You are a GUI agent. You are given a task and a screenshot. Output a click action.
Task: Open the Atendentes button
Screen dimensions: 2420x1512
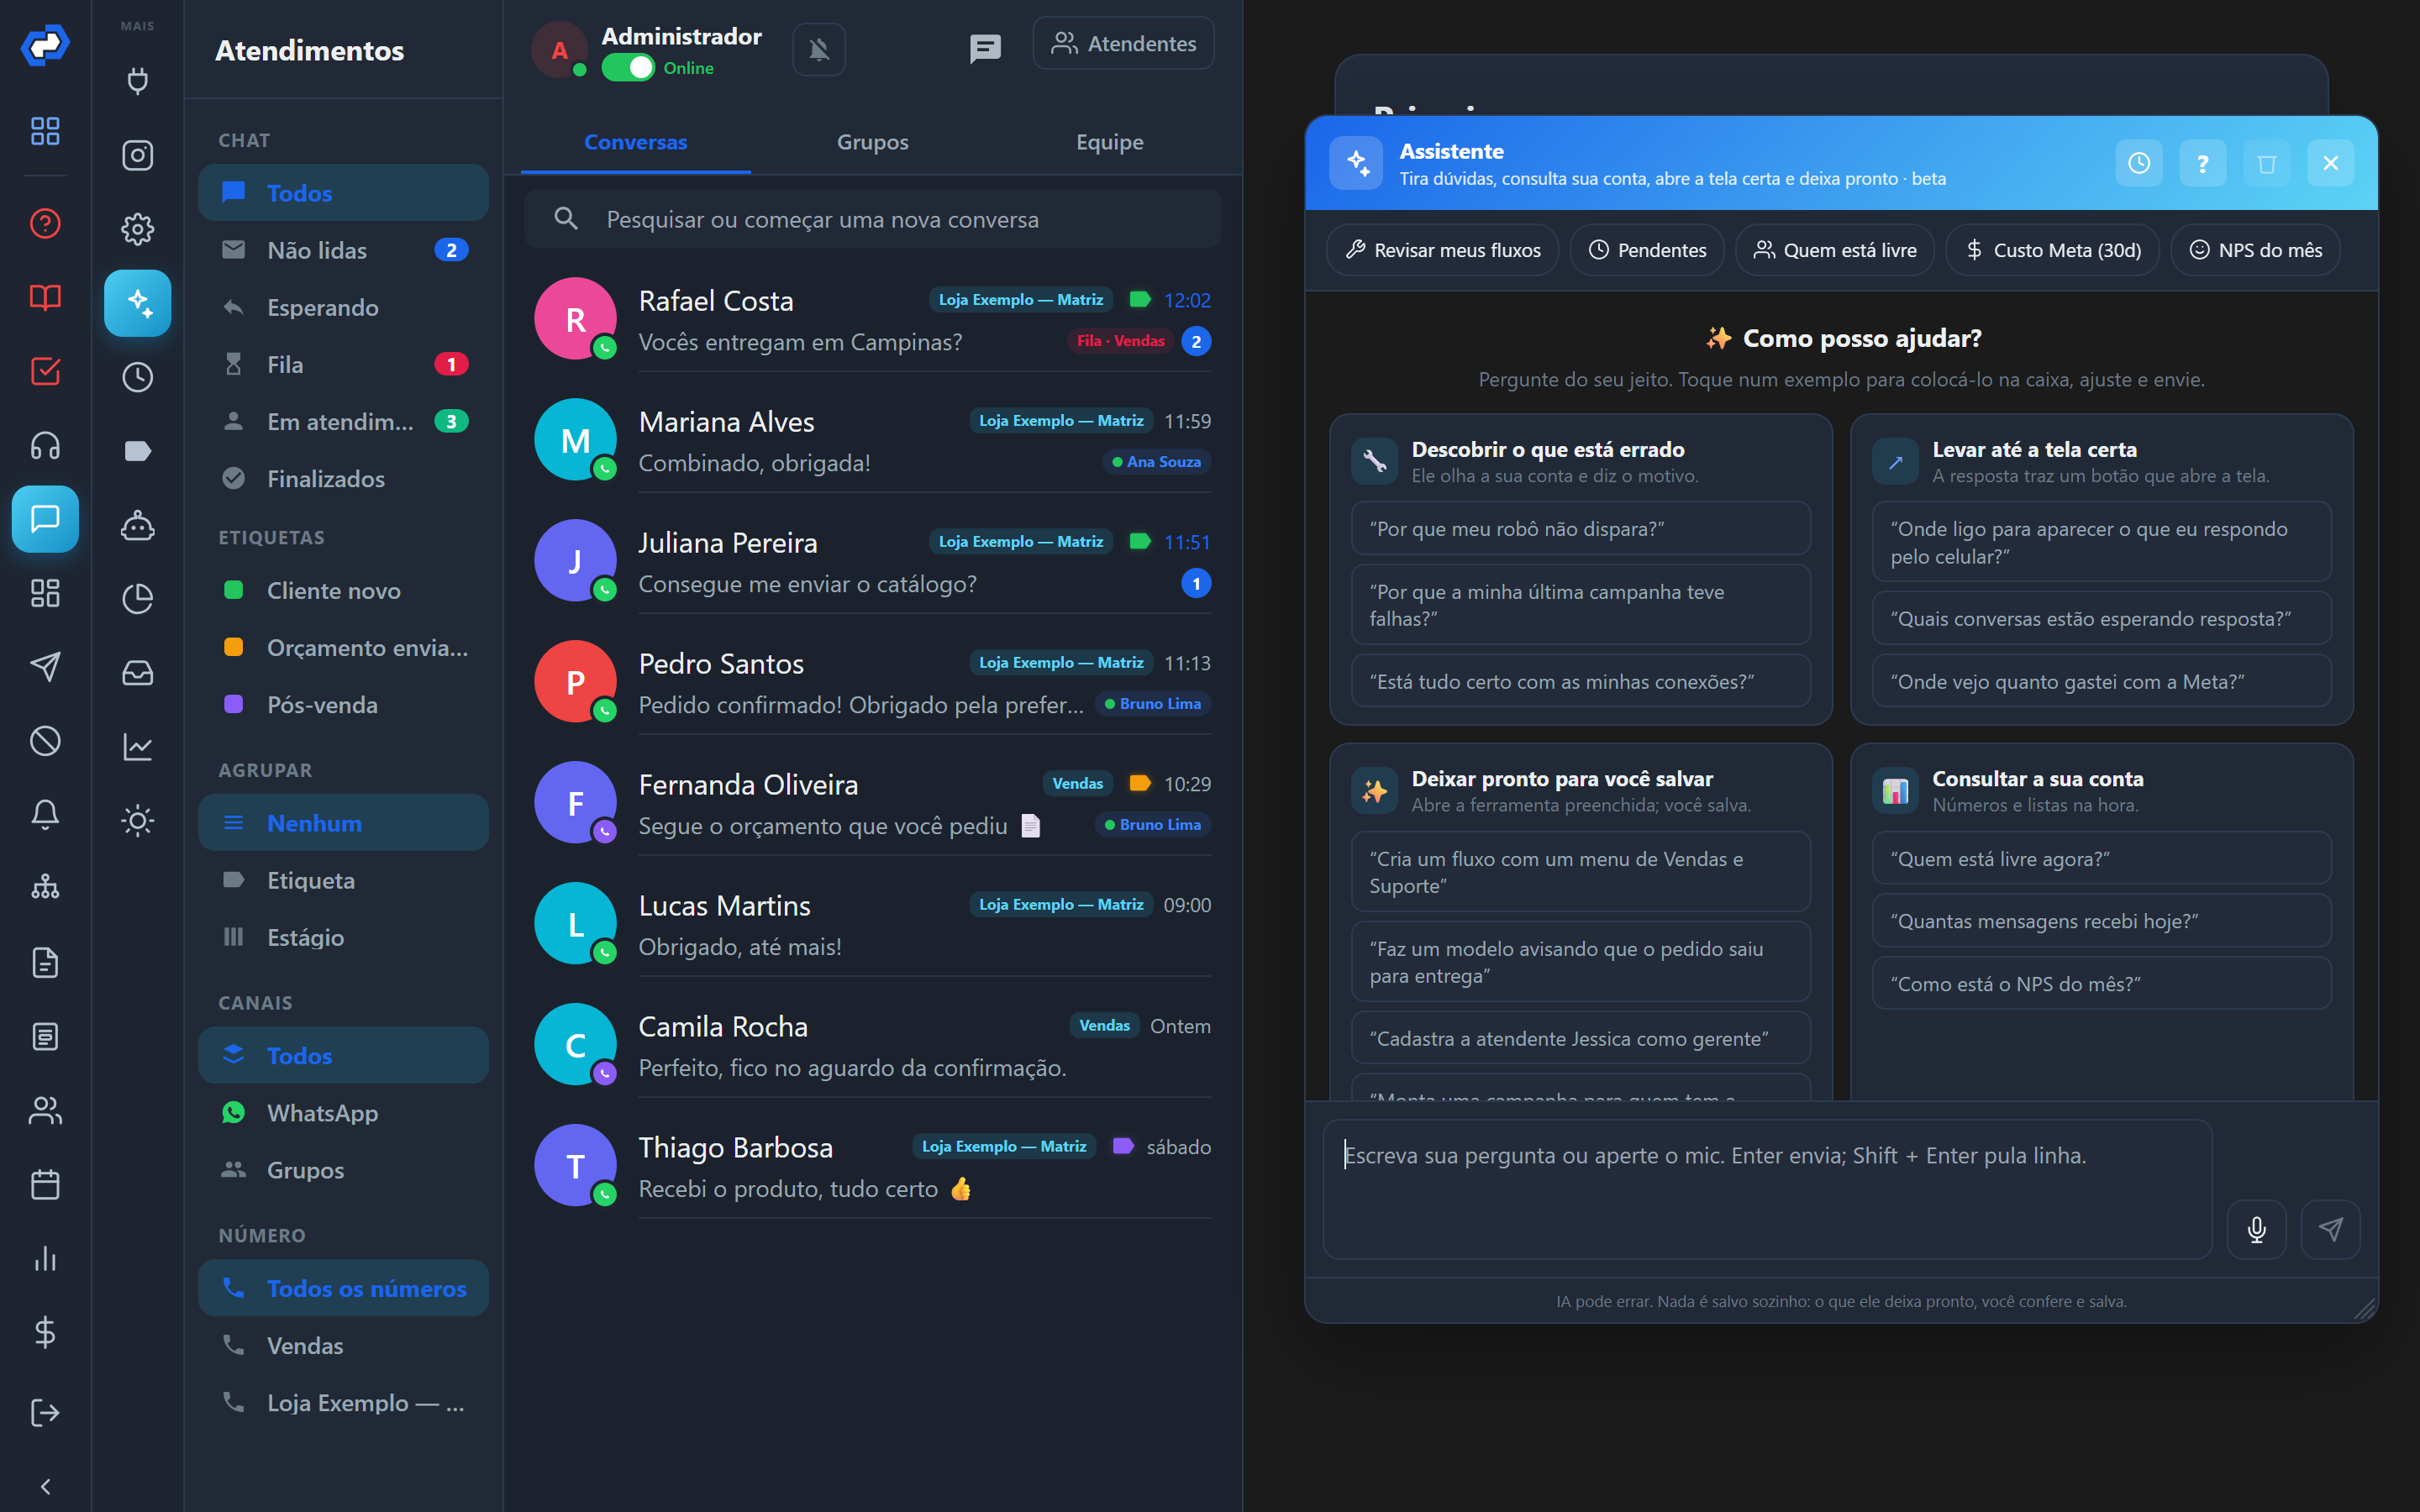(x=1123, y=44)
